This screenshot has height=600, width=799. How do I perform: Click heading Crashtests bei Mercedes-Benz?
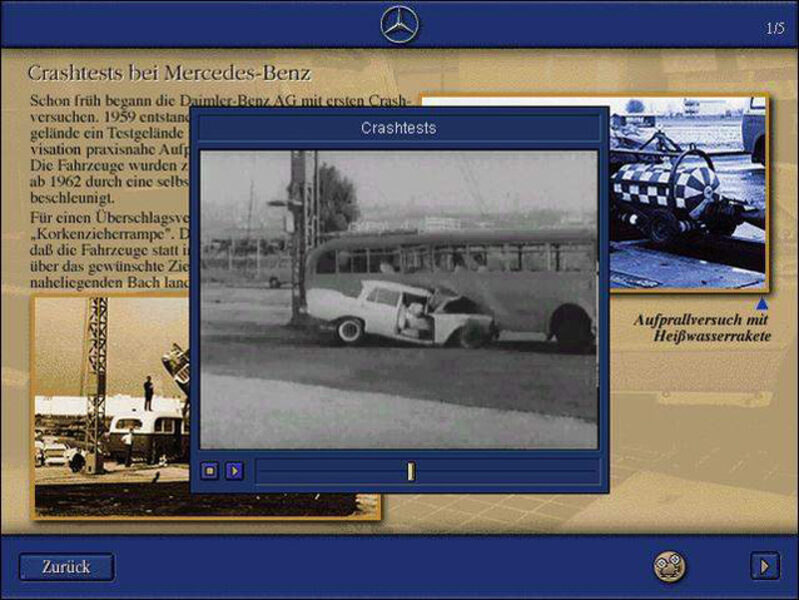click(169, 73)
